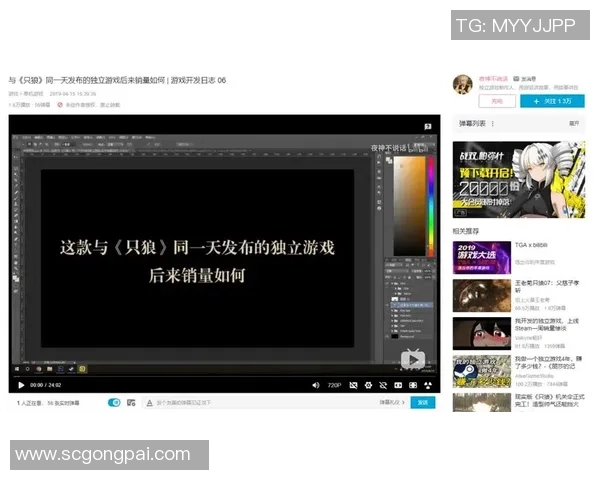Click the uploader's avatar picture
600x480 pixels.
463,84
